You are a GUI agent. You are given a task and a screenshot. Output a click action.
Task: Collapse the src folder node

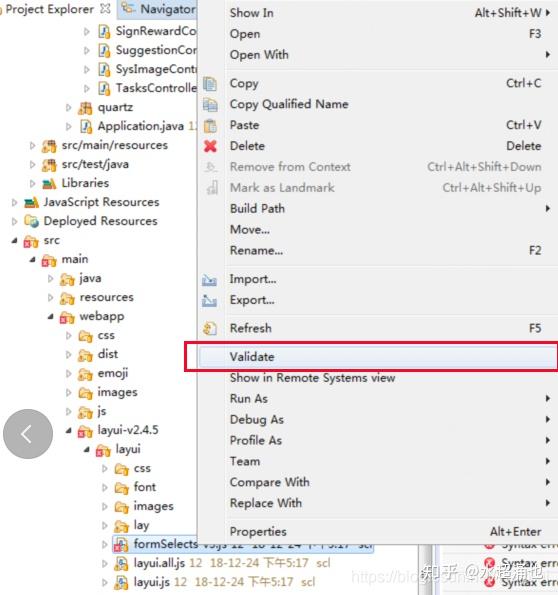[14, 240]
